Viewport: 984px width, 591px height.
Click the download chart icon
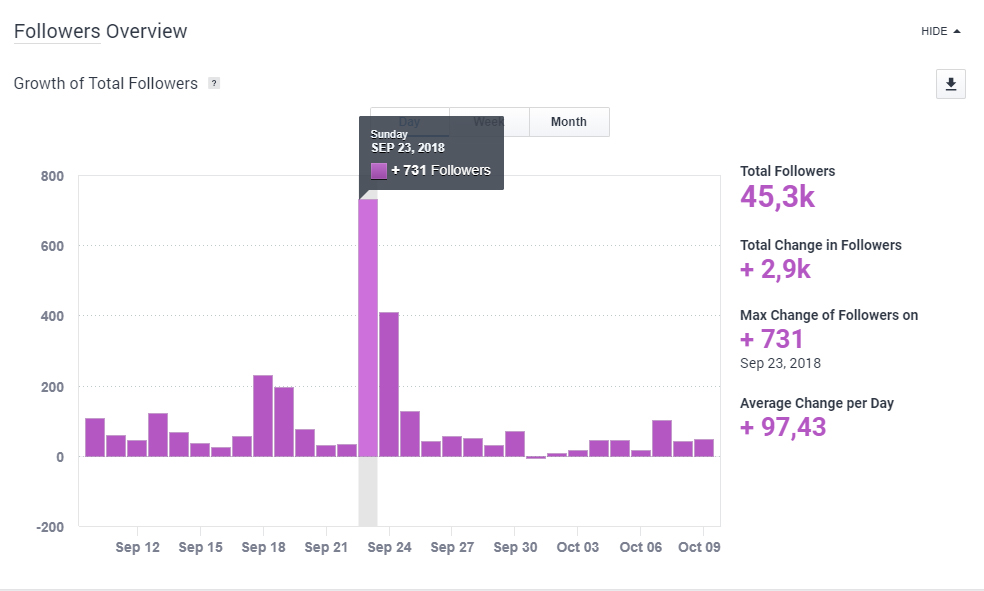click(x=950, y=85)
